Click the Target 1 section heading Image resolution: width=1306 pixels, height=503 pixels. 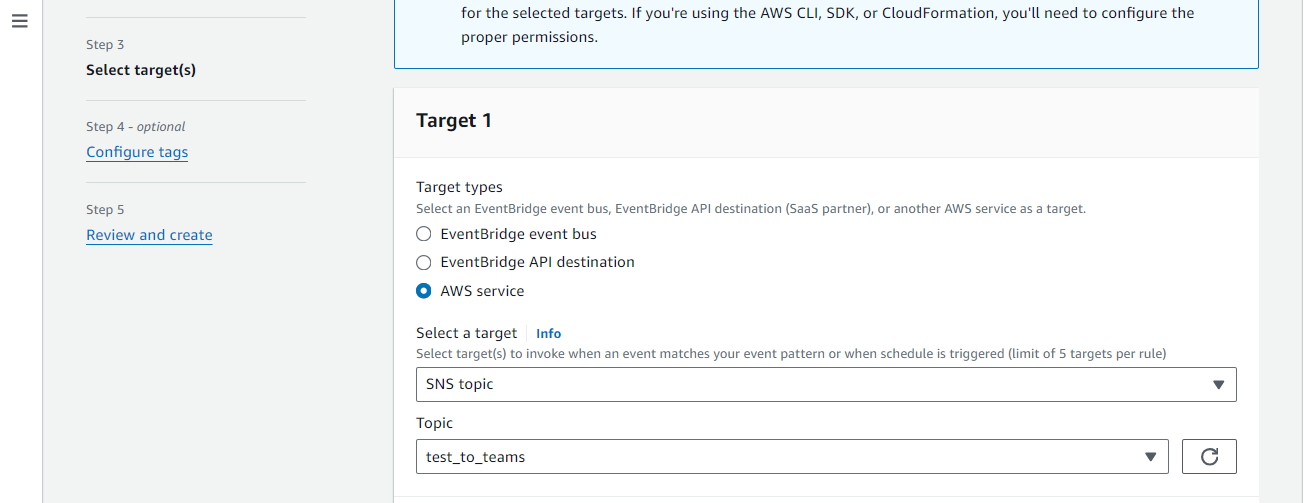click(x=454, y=121)
